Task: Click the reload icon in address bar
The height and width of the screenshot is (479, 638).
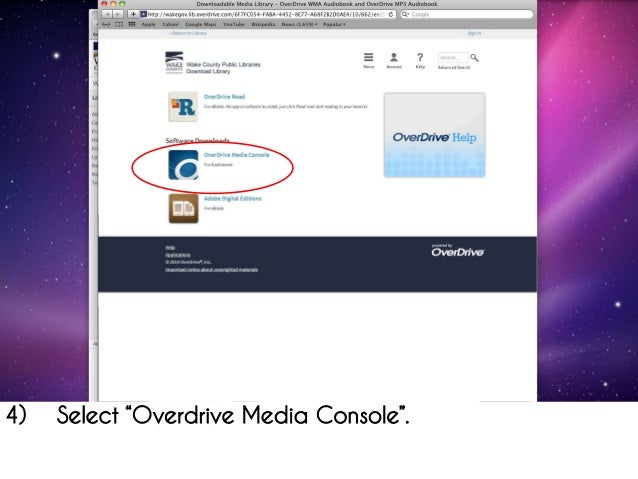Action: 391,14
